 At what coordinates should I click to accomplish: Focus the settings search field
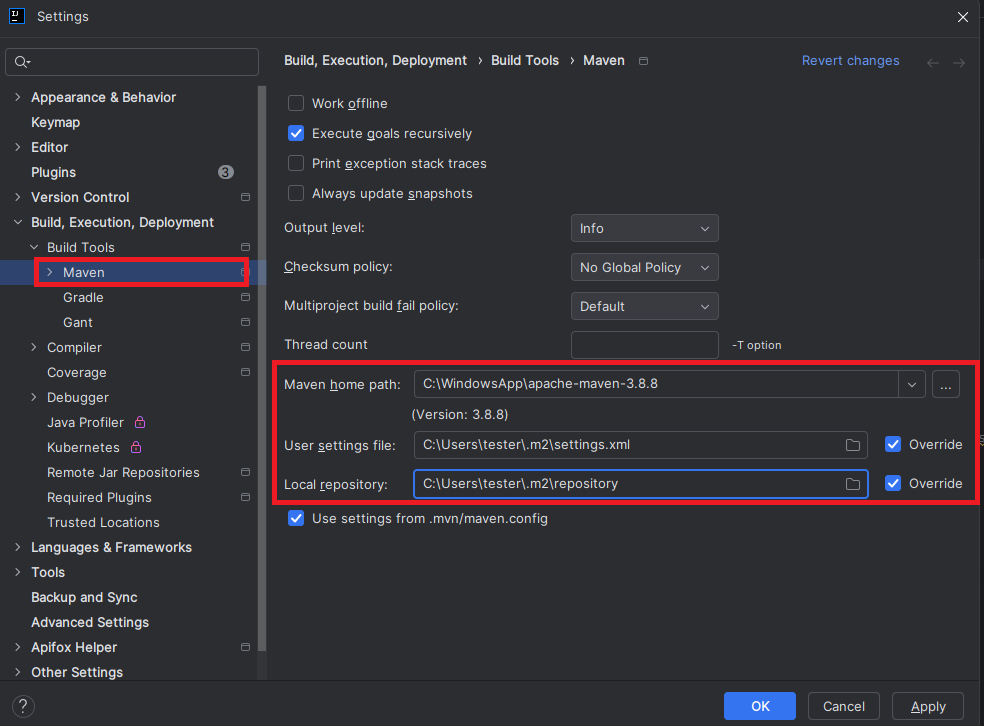[x=132, y=62]
